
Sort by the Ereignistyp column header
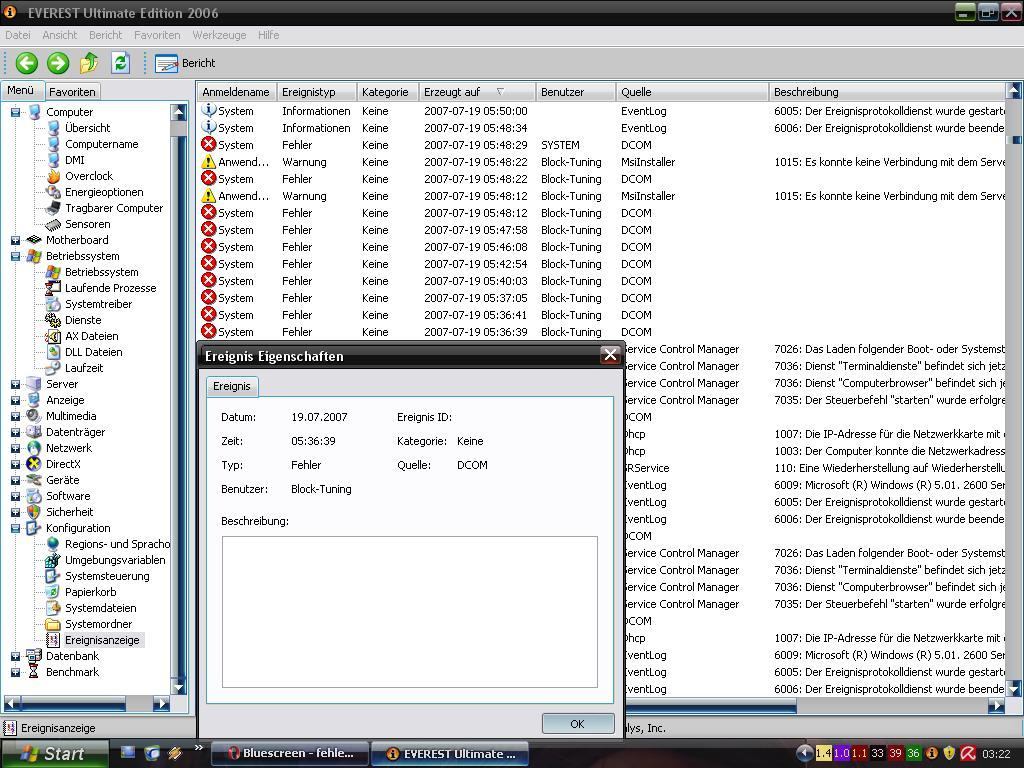317,92
